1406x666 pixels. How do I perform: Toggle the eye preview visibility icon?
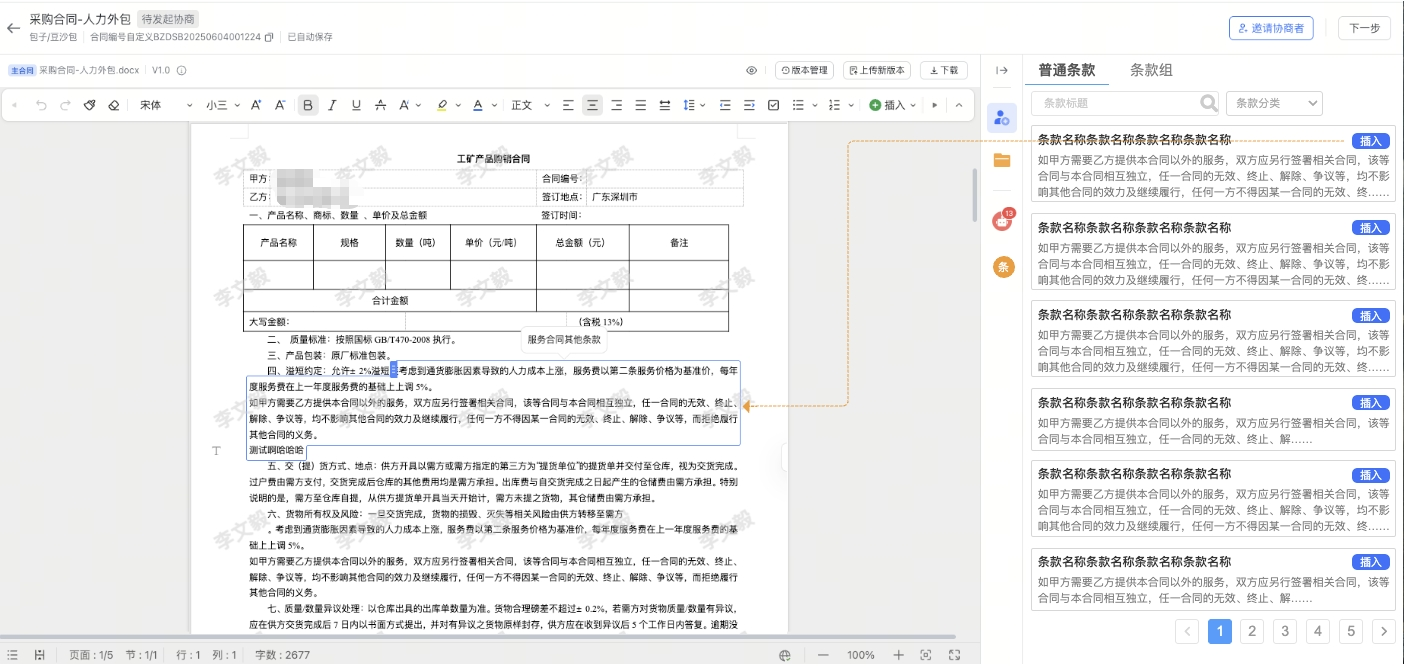[752, 70]
